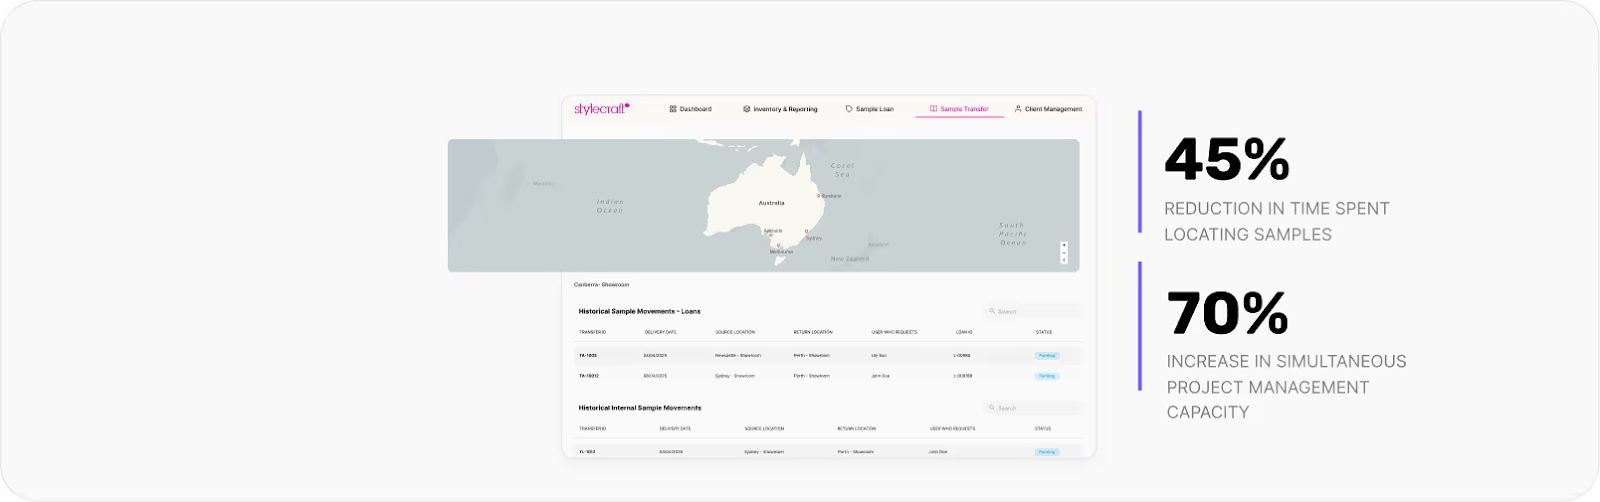This screenshot has height=502, width=1600.
Task: Focus the Loans table search field
Action: click(x=1032, y=311)
